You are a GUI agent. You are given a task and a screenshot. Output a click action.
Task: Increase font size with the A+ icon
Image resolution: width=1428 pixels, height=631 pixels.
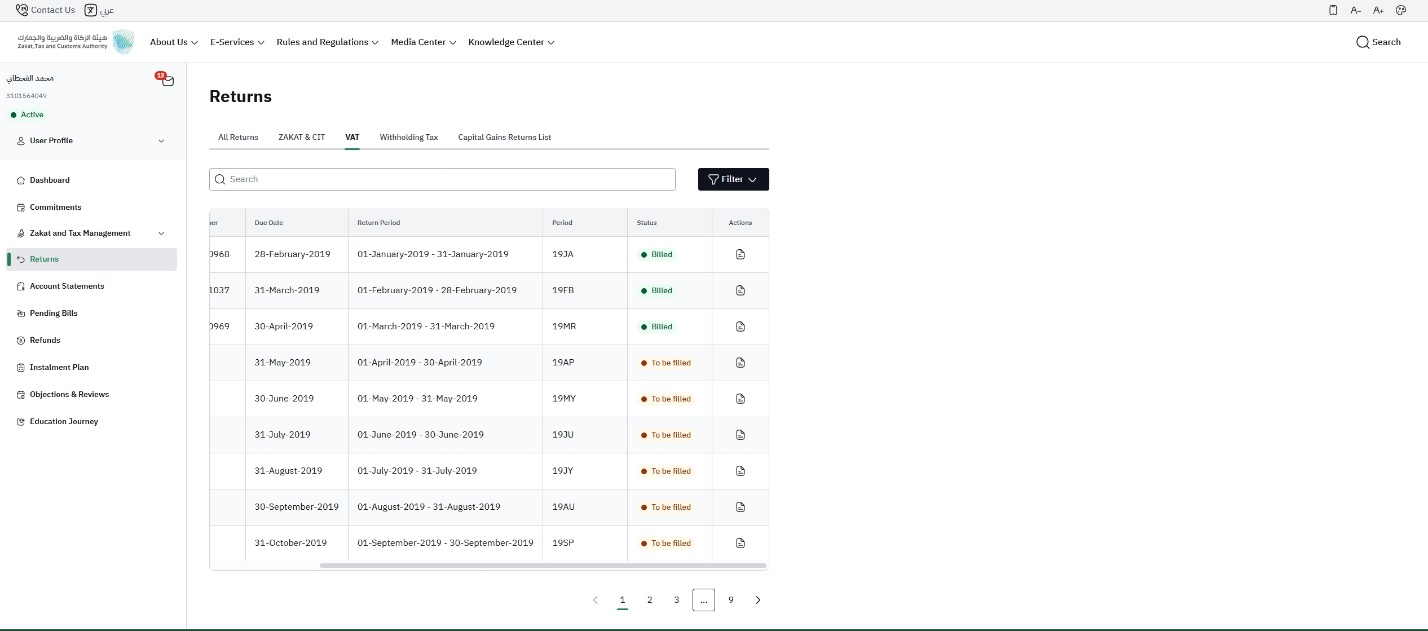tap(1378, 10)
